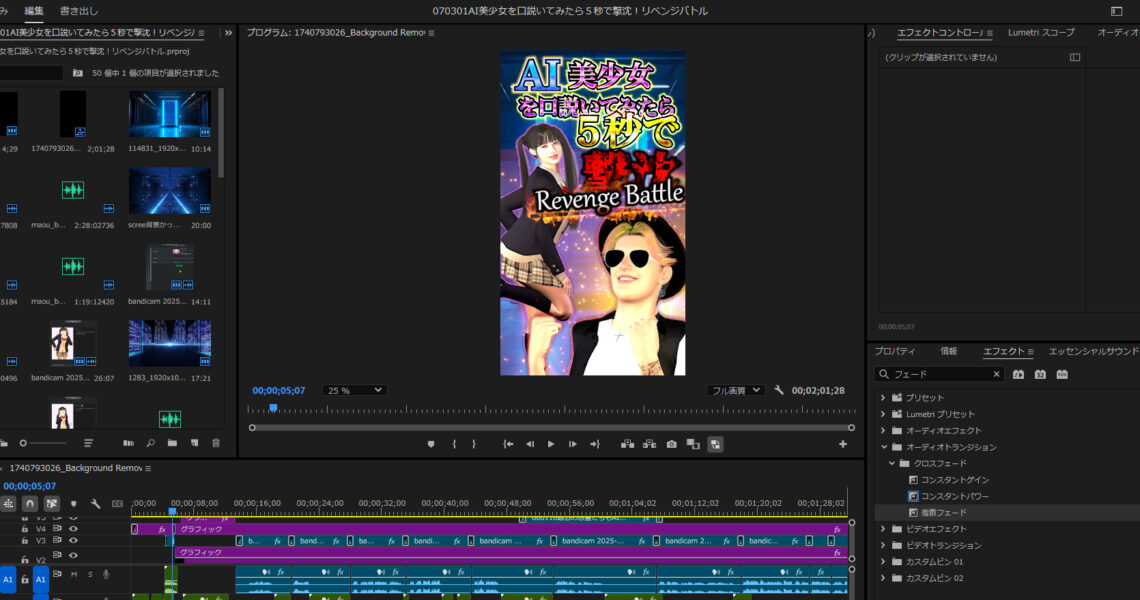The width and height of the screenshot is (1140, 600).
Task: Open フル画質 playback resolution dropdown
Action: (x=735, y=391)
